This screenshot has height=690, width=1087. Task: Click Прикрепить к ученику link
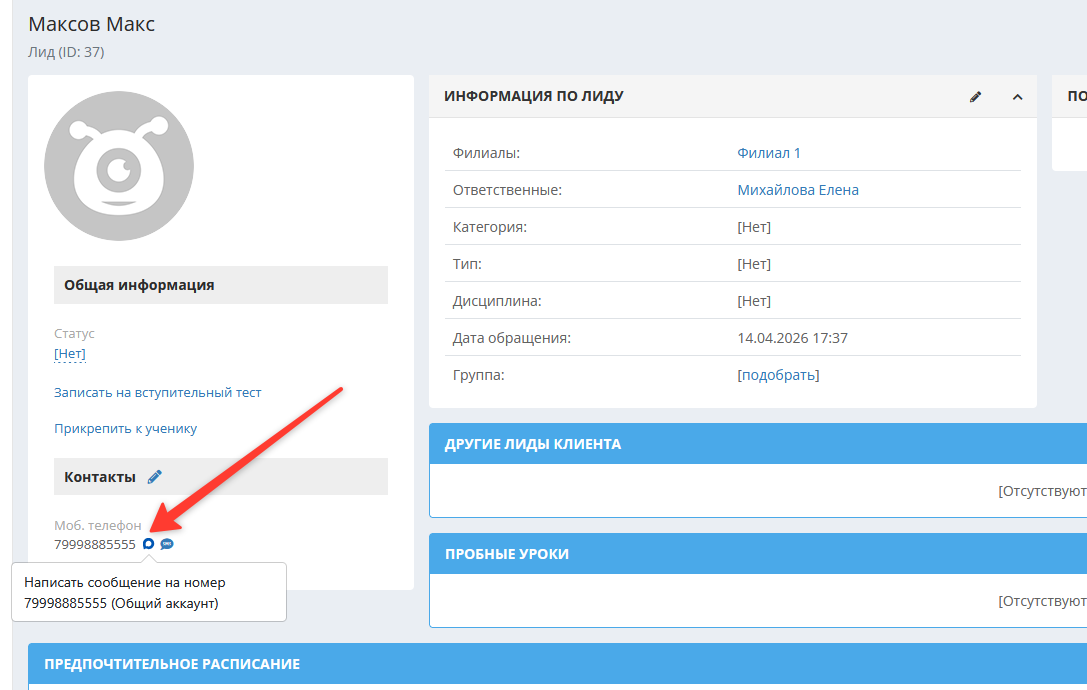[125, 429]
